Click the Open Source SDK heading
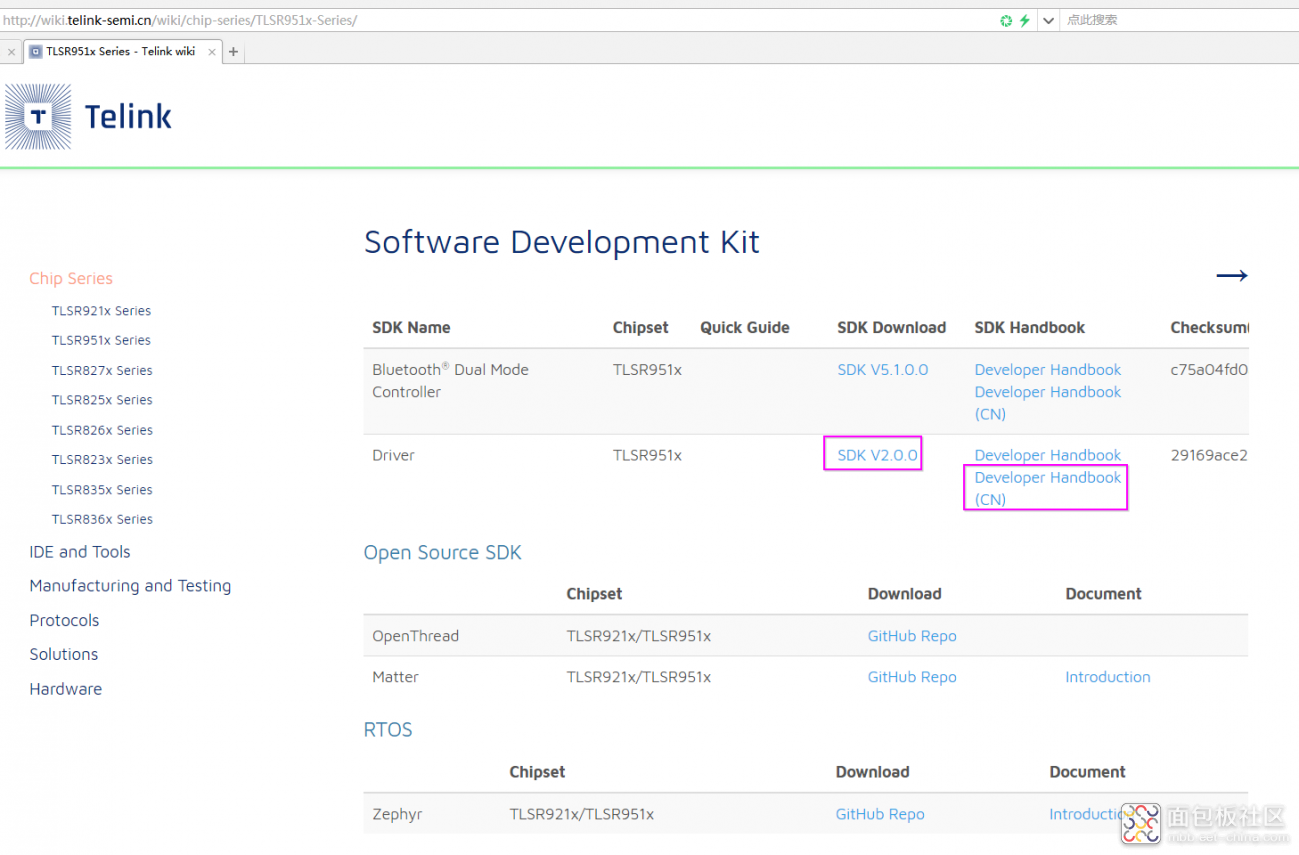 point(443,553)
